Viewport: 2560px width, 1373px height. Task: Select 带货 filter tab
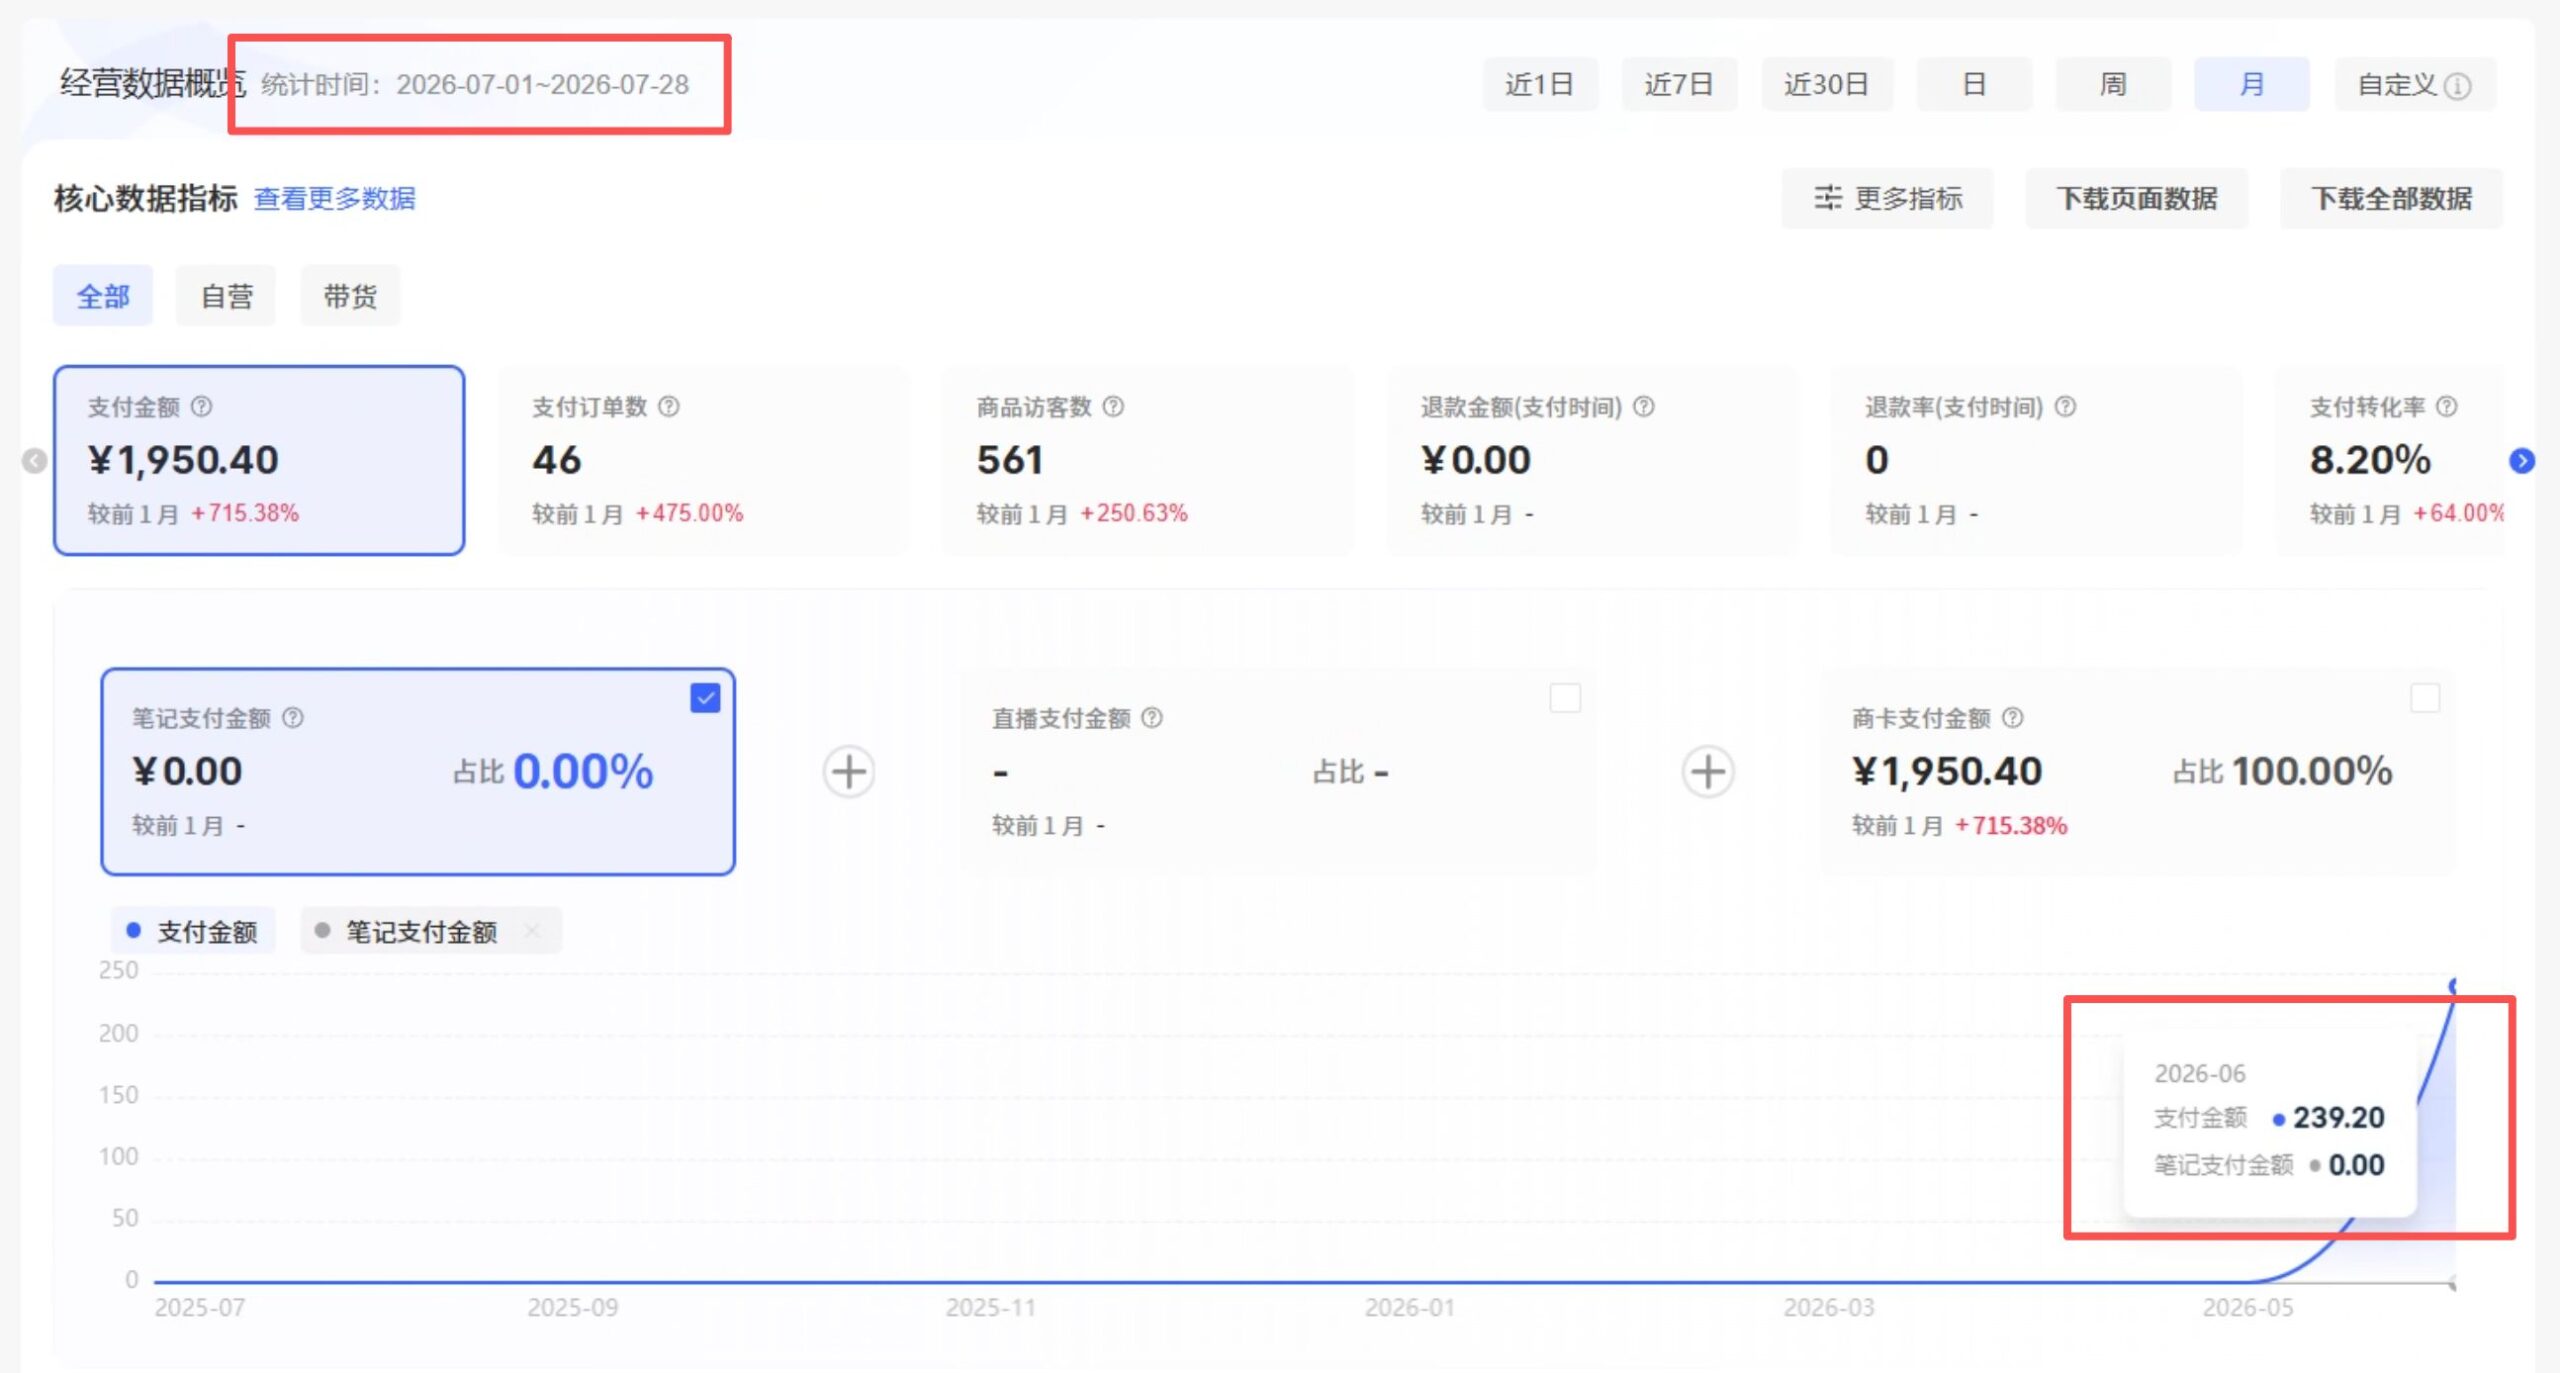(x=350, y=296)
